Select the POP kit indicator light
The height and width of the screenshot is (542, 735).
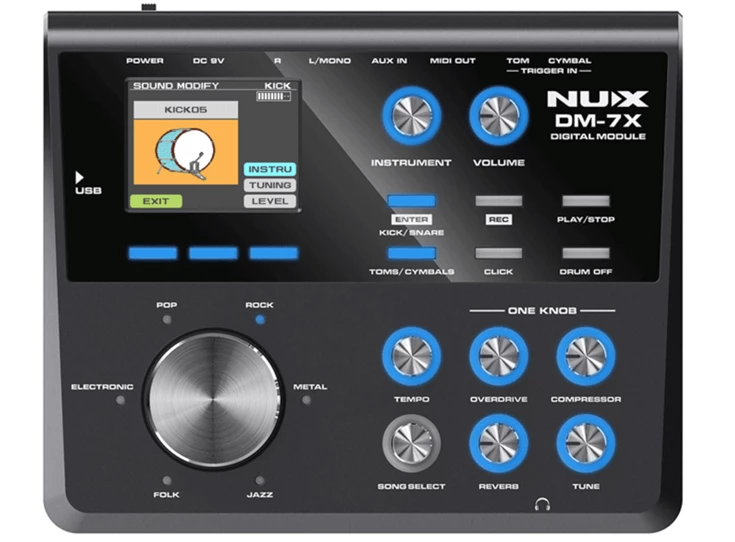167,320
